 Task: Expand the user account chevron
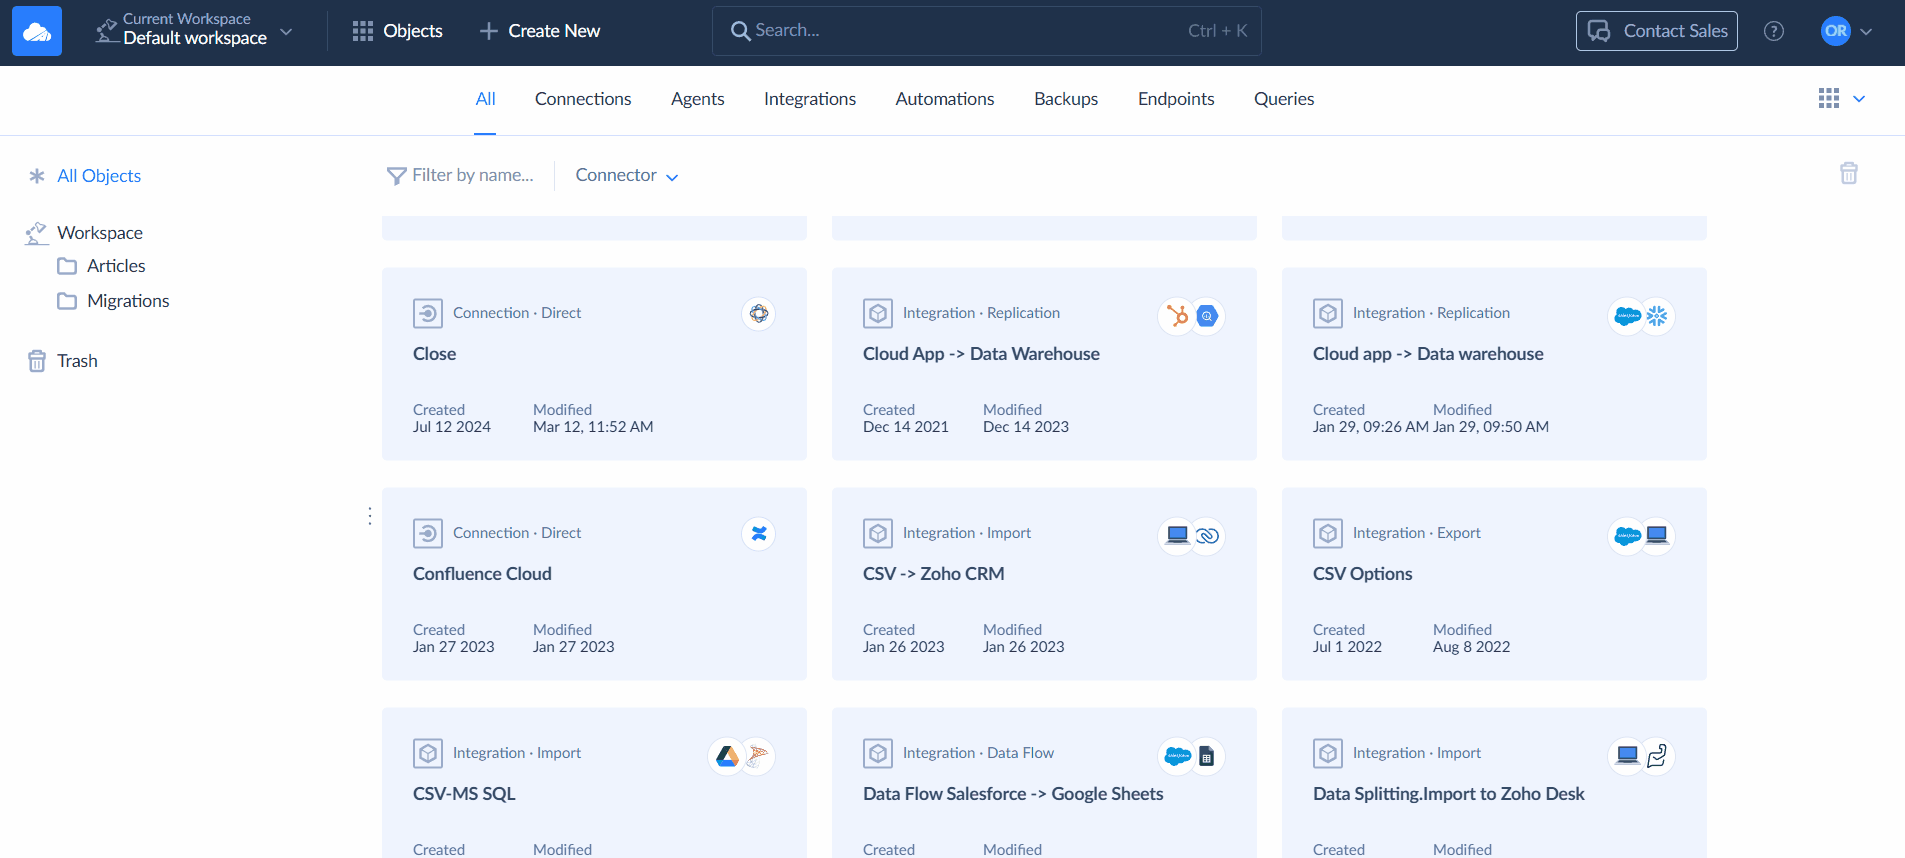(x=1866, y=32)
